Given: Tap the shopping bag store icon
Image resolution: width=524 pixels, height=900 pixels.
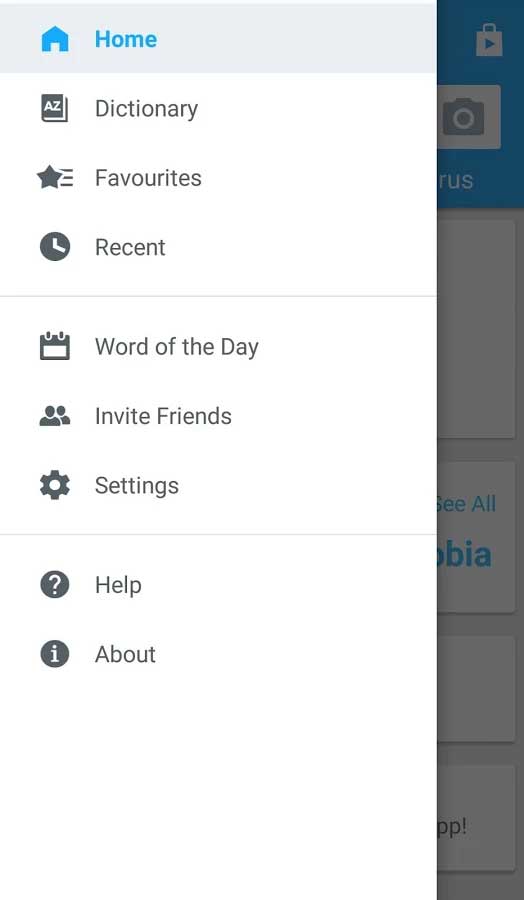Looking at the screenshot, I should 489,40.
